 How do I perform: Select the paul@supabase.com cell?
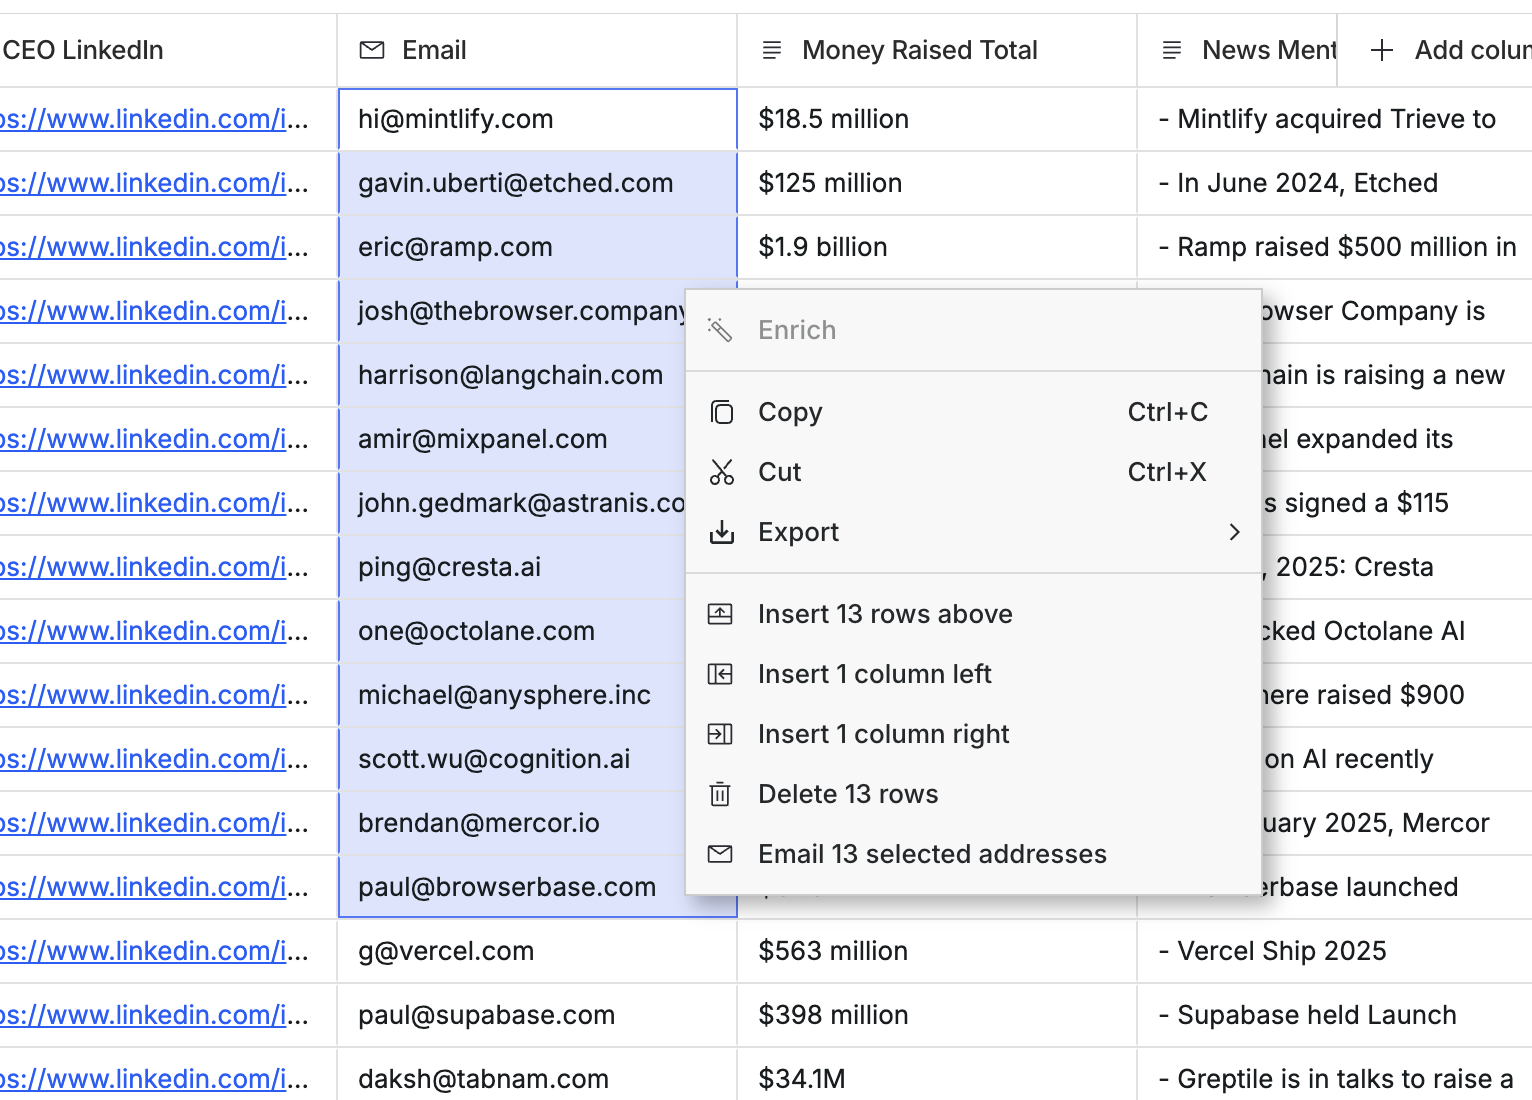click(x=537, y=1015)
